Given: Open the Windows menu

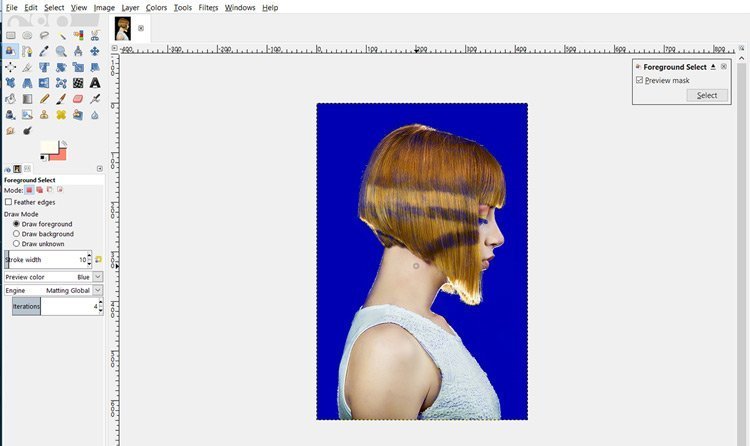Looking at the screenshot, I should [240, 8].
